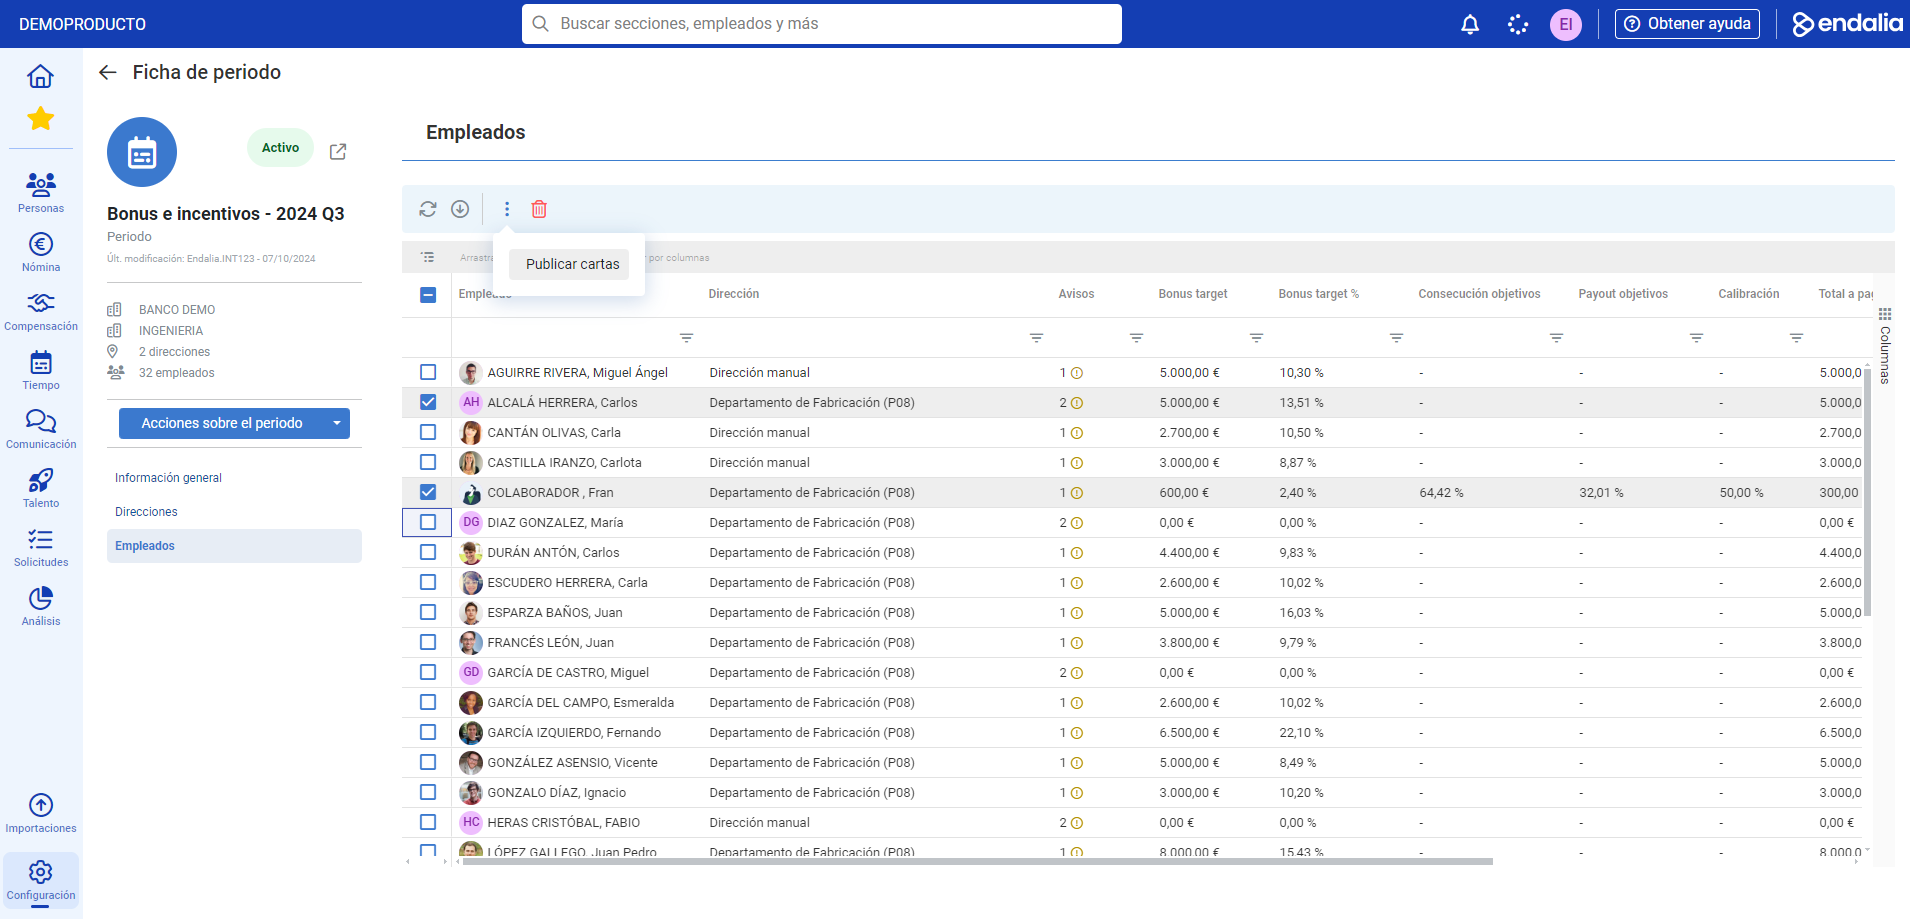Click the search field Buscar secciones, empleados
This screenshot has height=919, width=1910.
(x=821, y=24)
